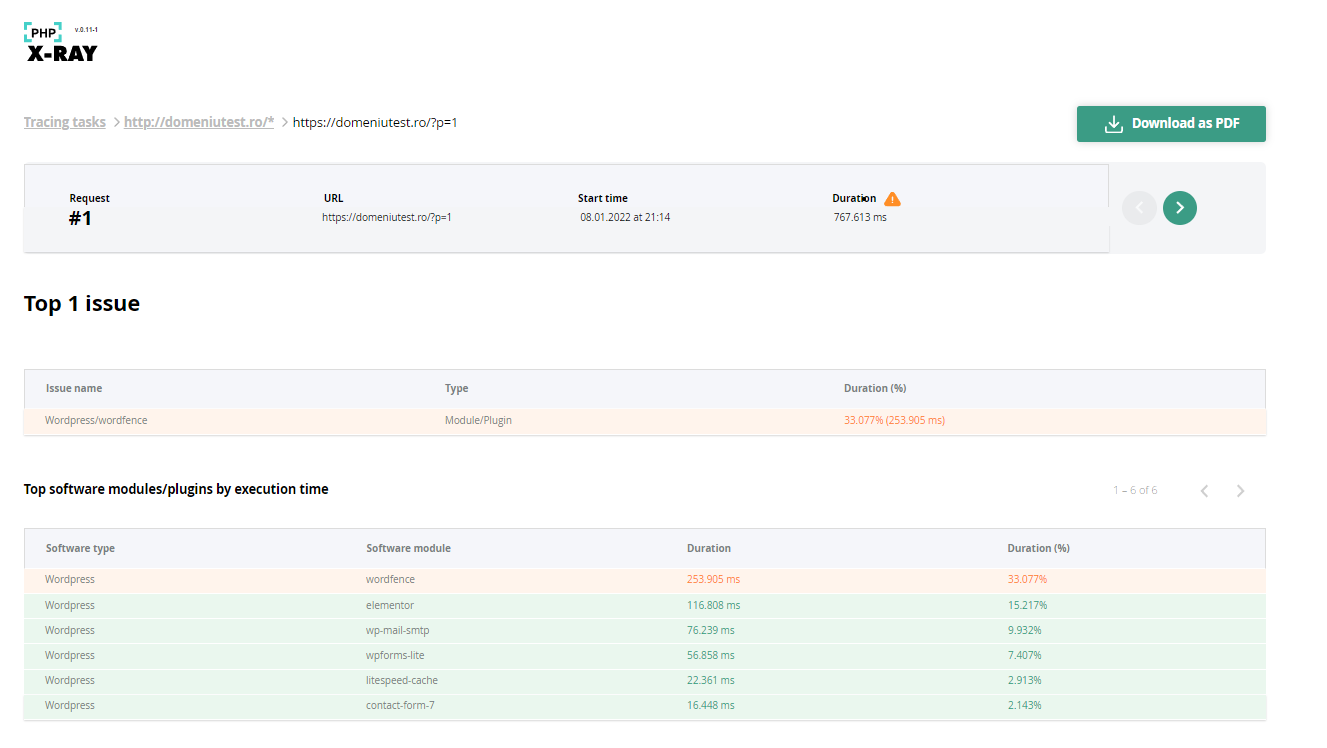This screenshot has width=1327, height=748.
Task: Click the 7.407% percentage cell
Action: click(x=1025, y=655)
